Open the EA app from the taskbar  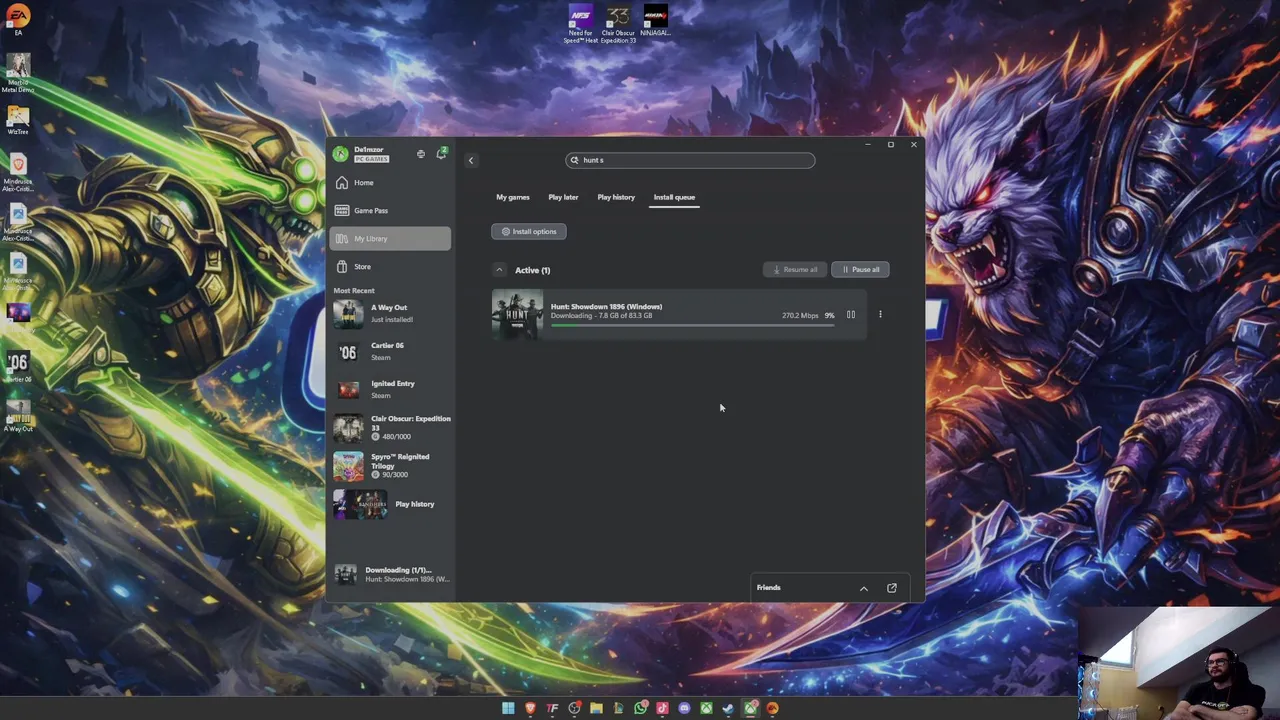[x=772, y=708]
